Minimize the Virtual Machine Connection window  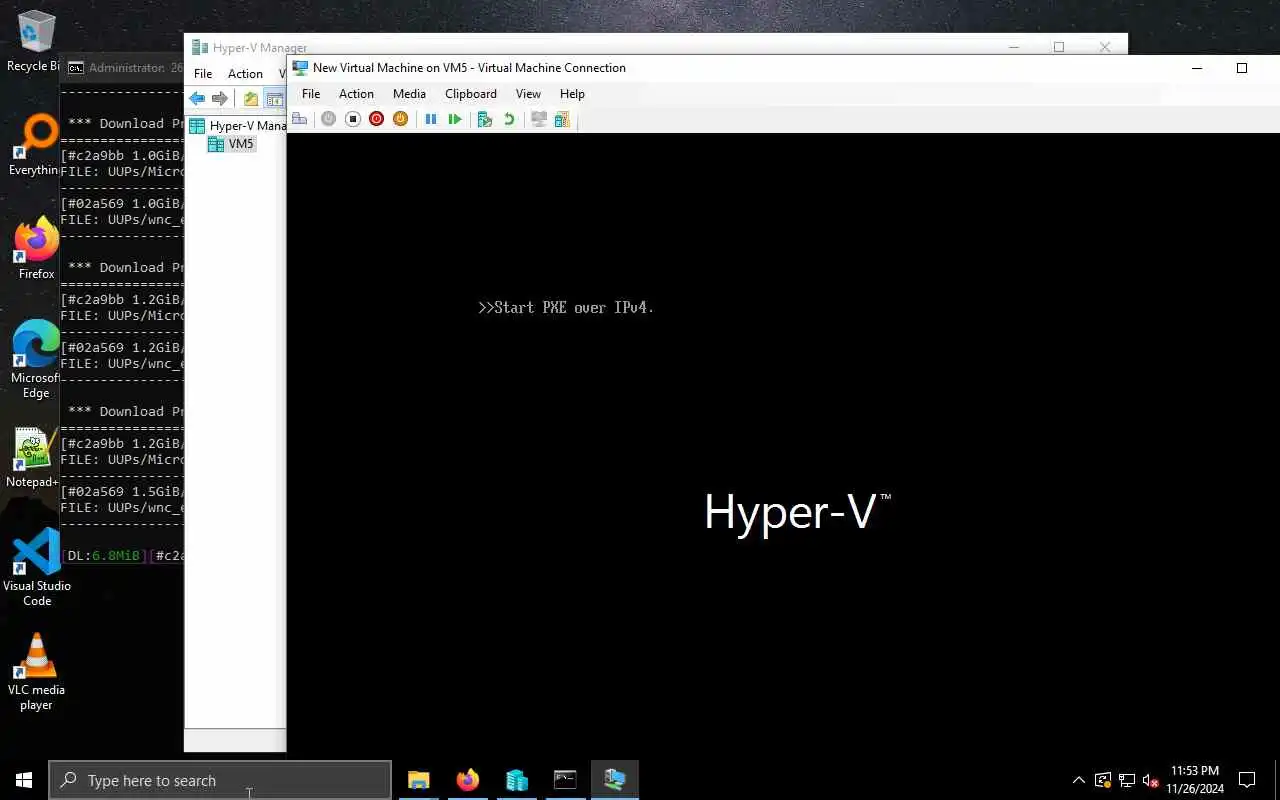[1197, 68]
